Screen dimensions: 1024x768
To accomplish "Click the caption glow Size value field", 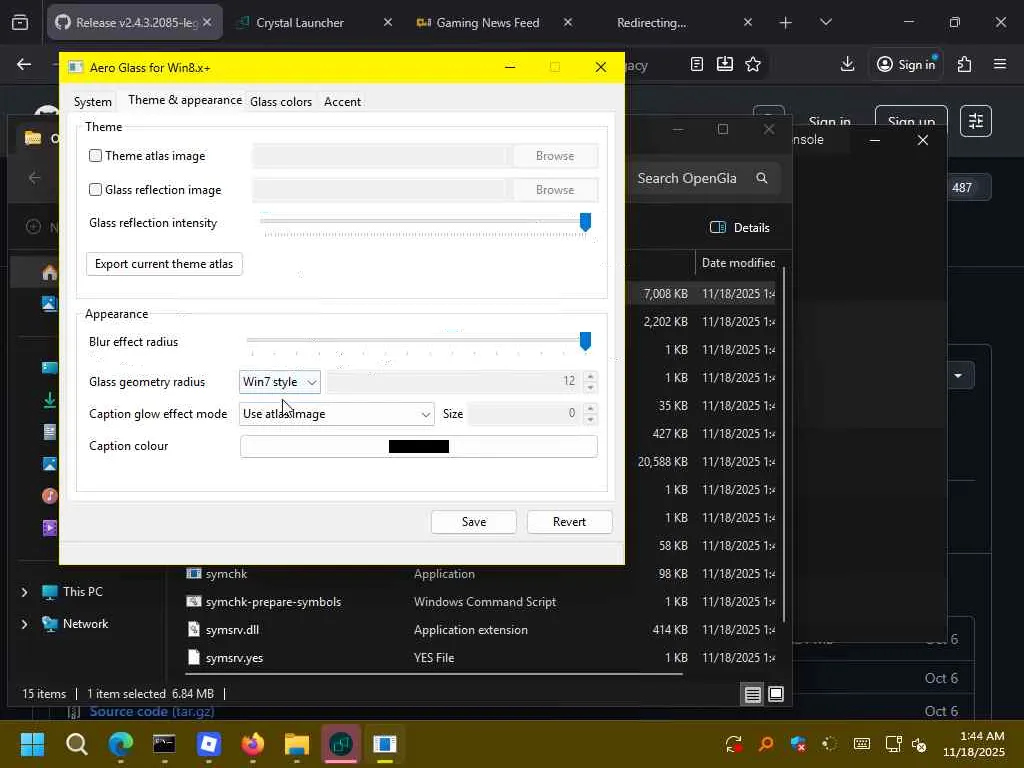I will [x=524, y=413].
